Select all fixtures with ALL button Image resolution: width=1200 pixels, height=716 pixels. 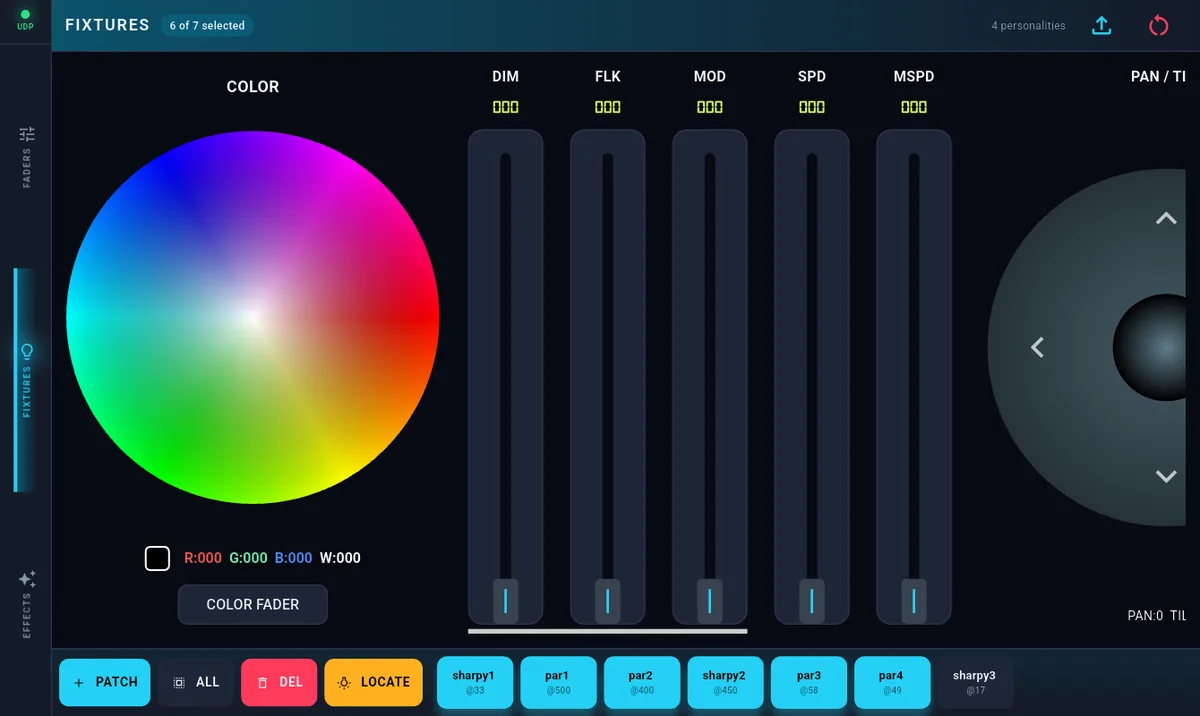coord(196,682)
